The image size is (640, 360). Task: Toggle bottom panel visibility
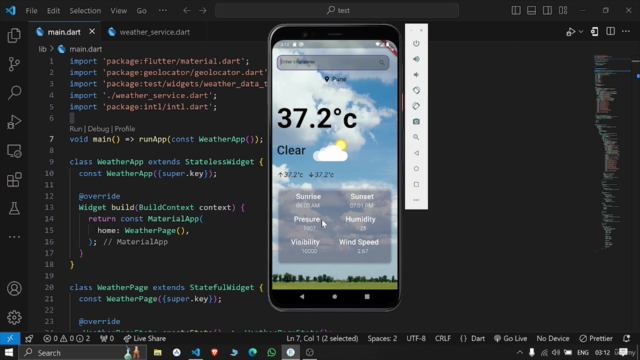(x=531, y=11)
